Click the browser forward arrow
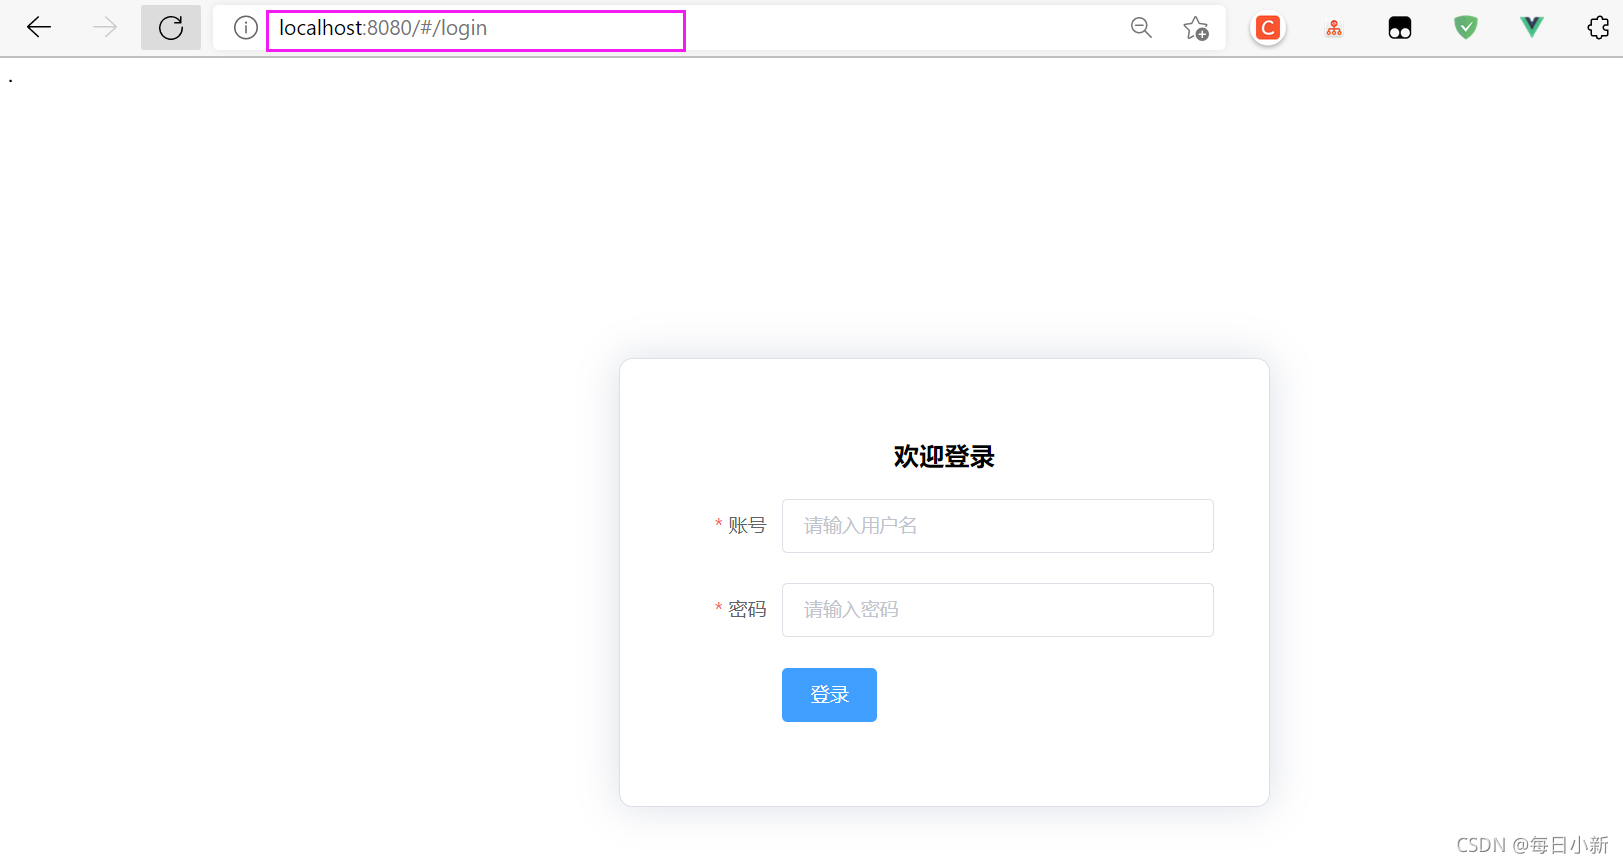 pos(105,28)
